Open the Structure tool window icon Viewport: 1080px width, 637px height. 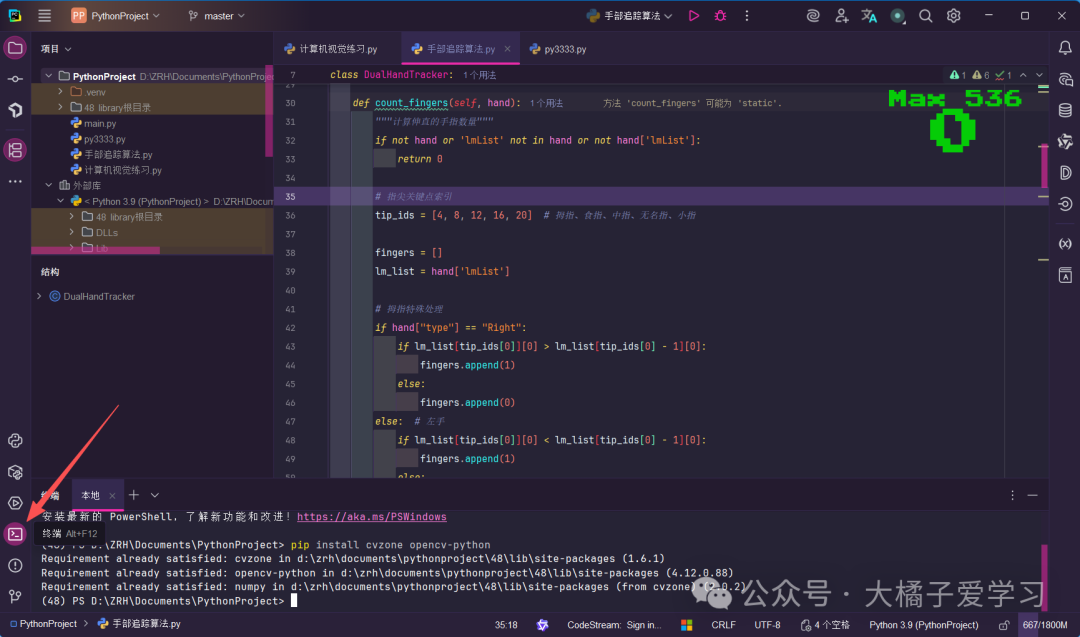(x=15, y=150)
